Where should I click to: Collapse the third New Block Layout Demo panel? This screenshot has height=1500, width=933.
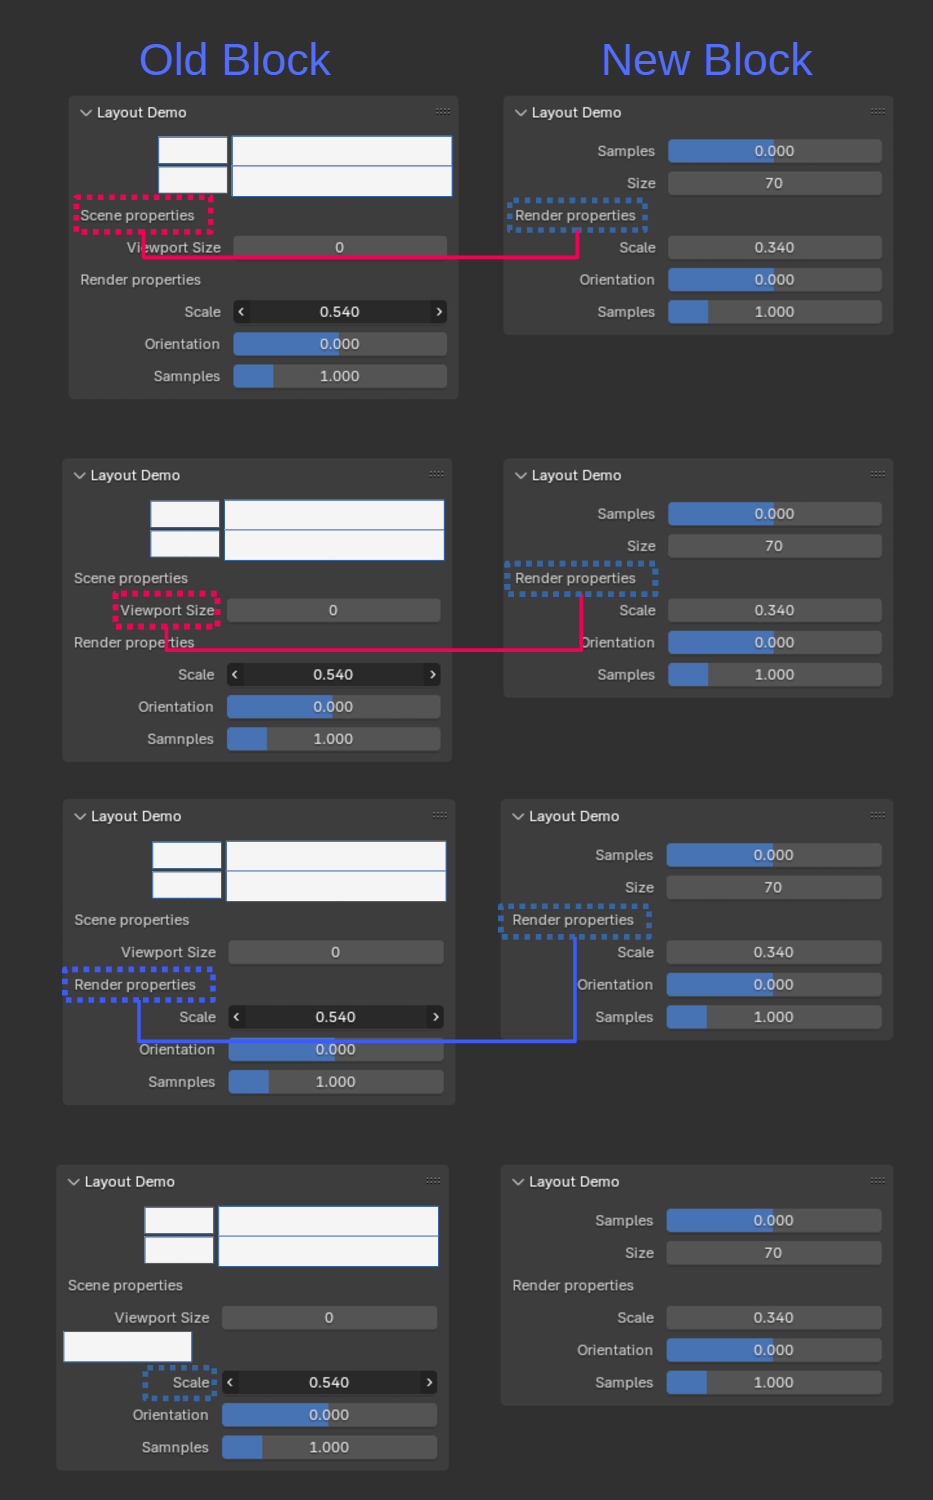tap(519, 817)
